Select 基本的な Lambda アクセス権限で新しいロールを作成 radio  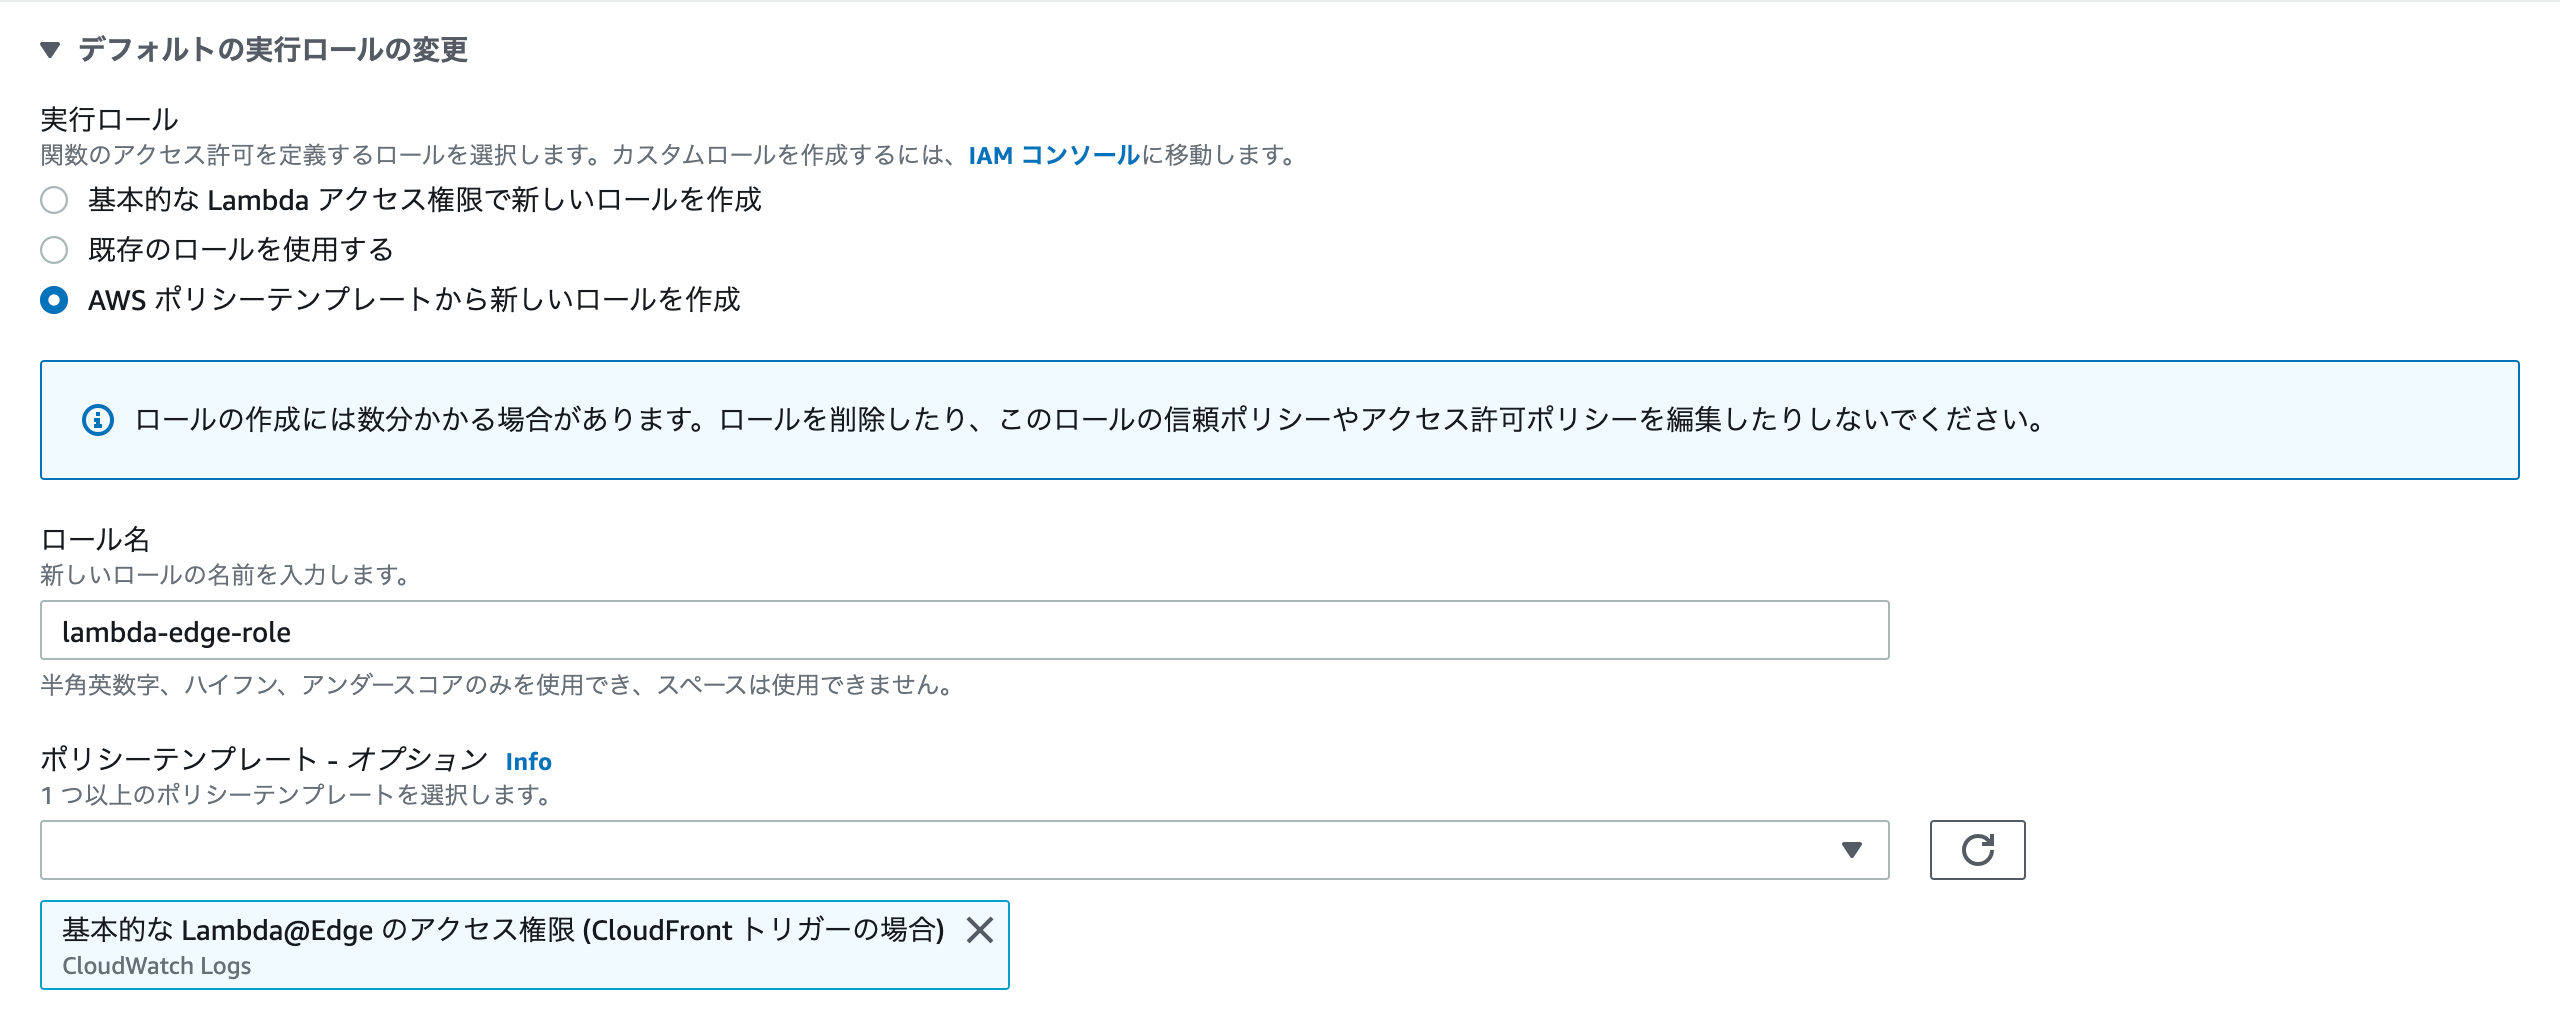[54, 200]
